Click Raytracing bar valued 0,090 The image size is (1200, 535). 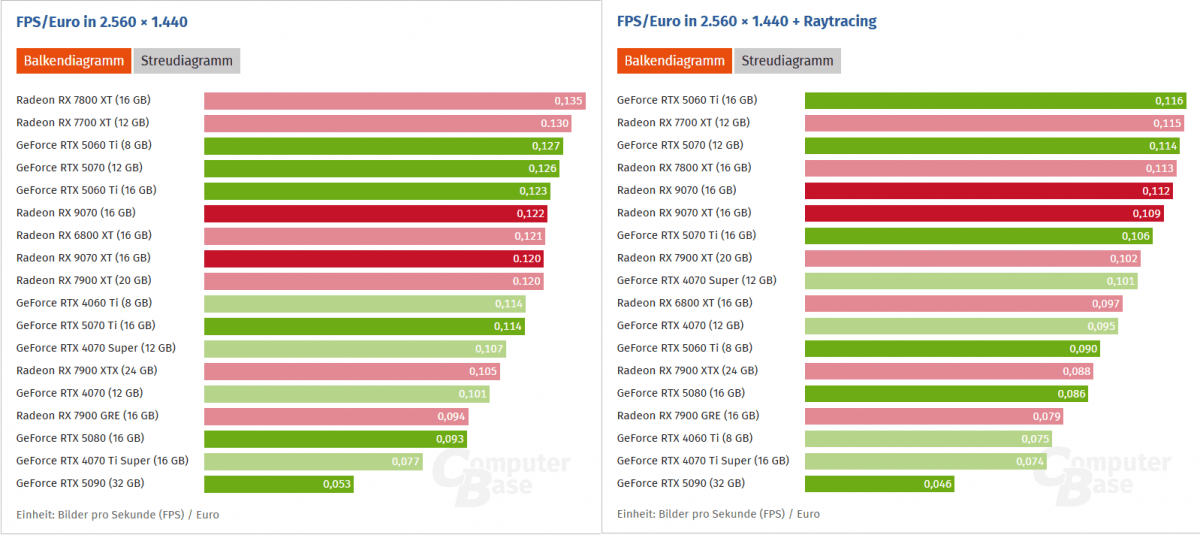[953, 348]
